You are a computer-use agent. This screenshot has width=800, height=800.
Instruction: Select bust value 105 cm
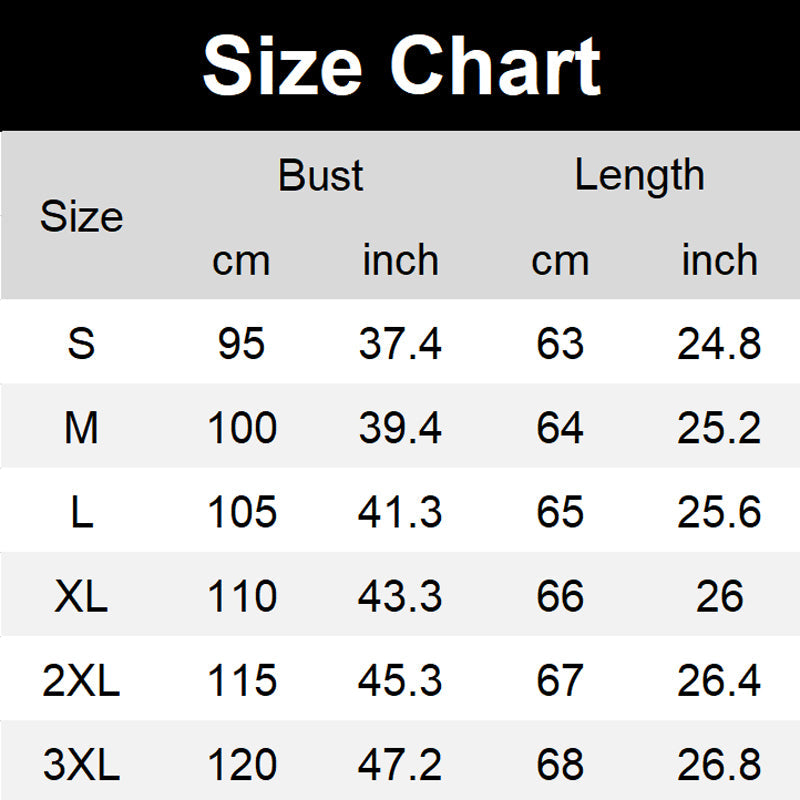click(242, 512)
